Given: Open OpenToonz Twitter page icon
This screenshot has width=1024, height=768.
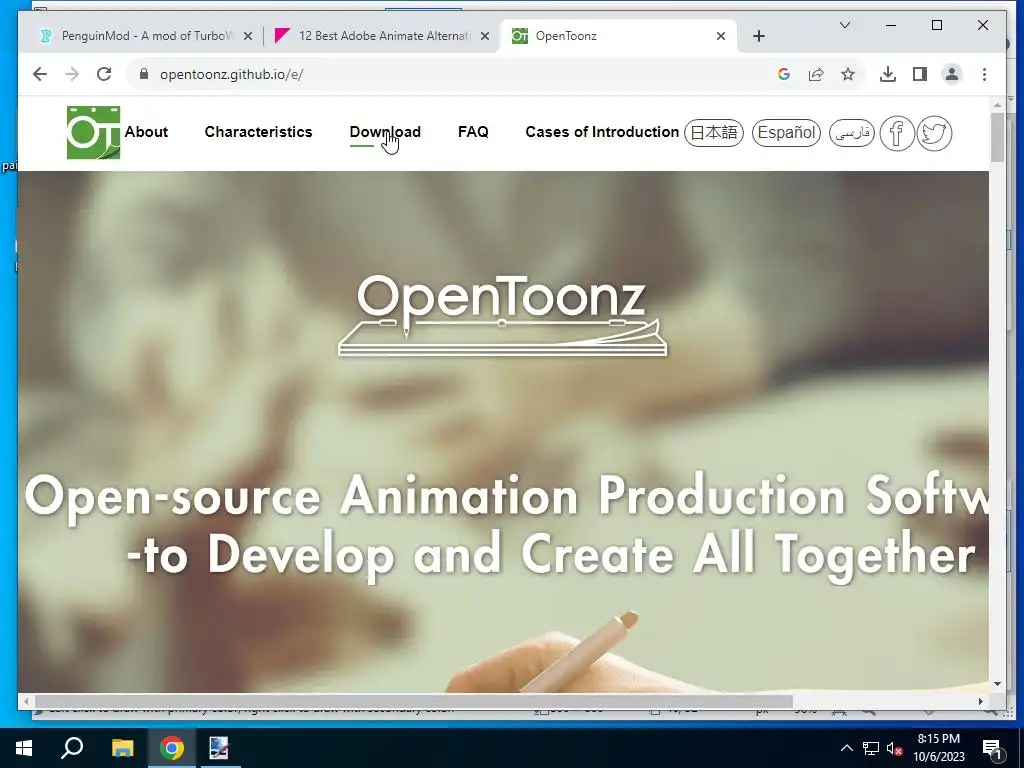Looking at the screenshot, I should [934, 133].
